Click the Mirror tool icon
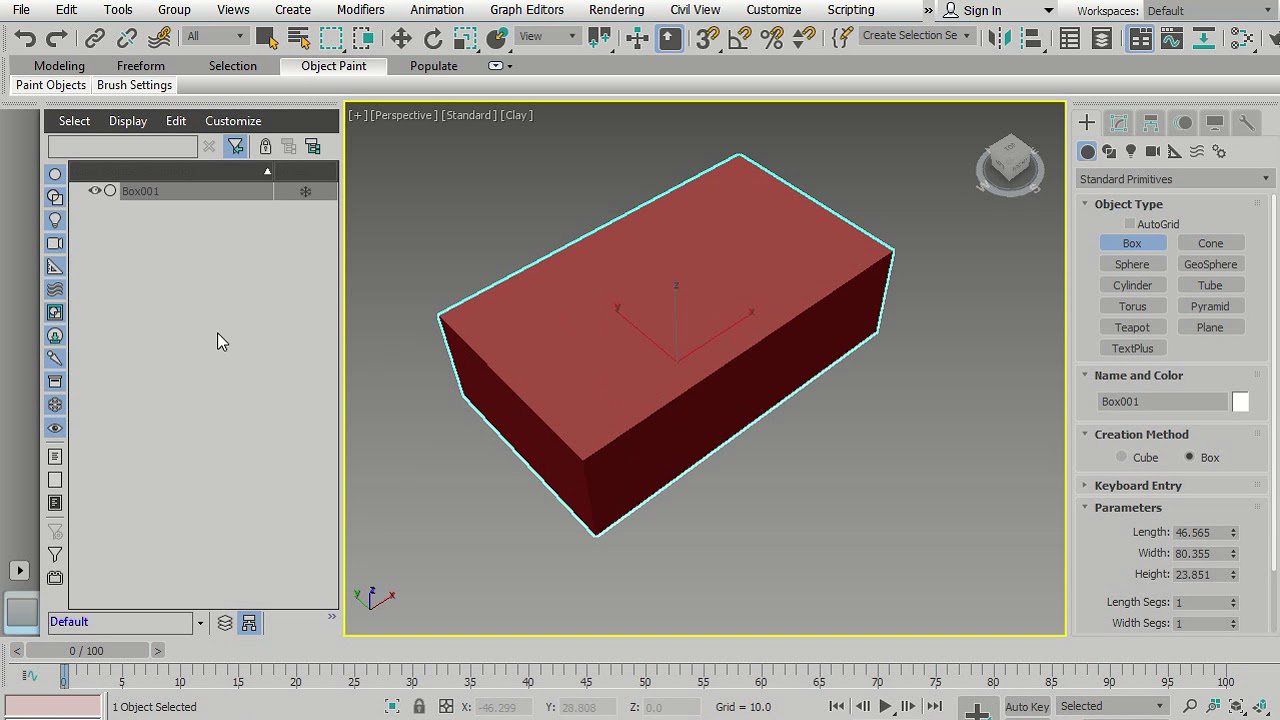The height and width of the screenshot is (720, 1280). pyautogui.click(x=998, y=38)
